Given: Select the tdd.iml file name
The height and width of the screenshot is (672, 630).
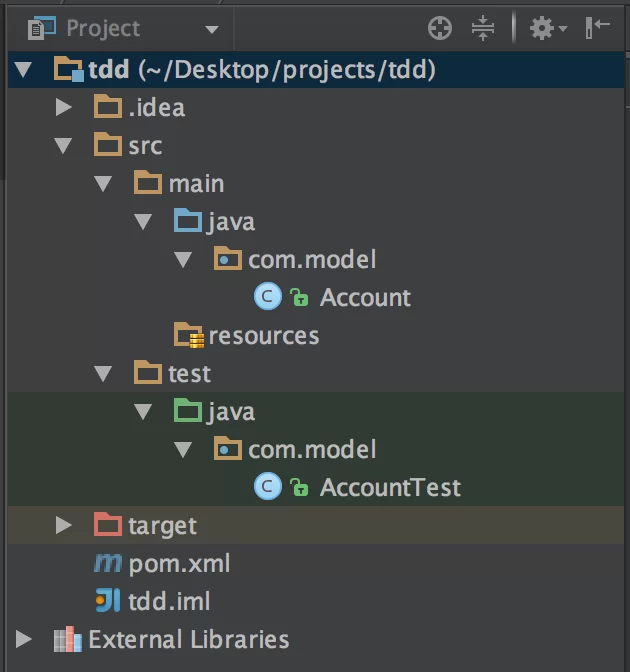Looking at the screenshot, I should (x=169, y=601).
